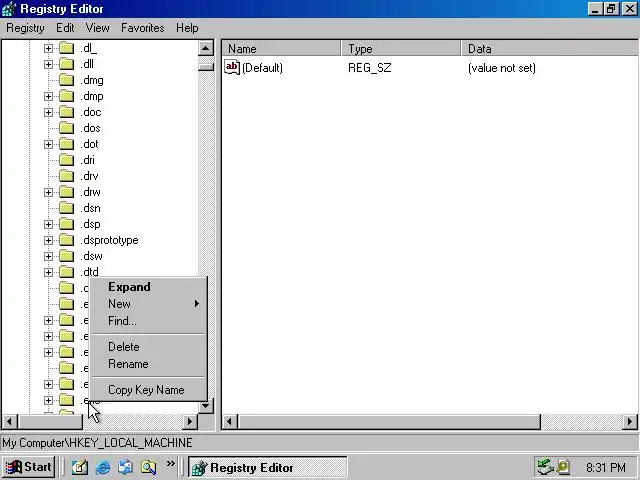The height and width of the screenshot is (480, 640).
Task: Click the .dl_ folder icon
Action: pyautogui.click(x=66, y=48)
